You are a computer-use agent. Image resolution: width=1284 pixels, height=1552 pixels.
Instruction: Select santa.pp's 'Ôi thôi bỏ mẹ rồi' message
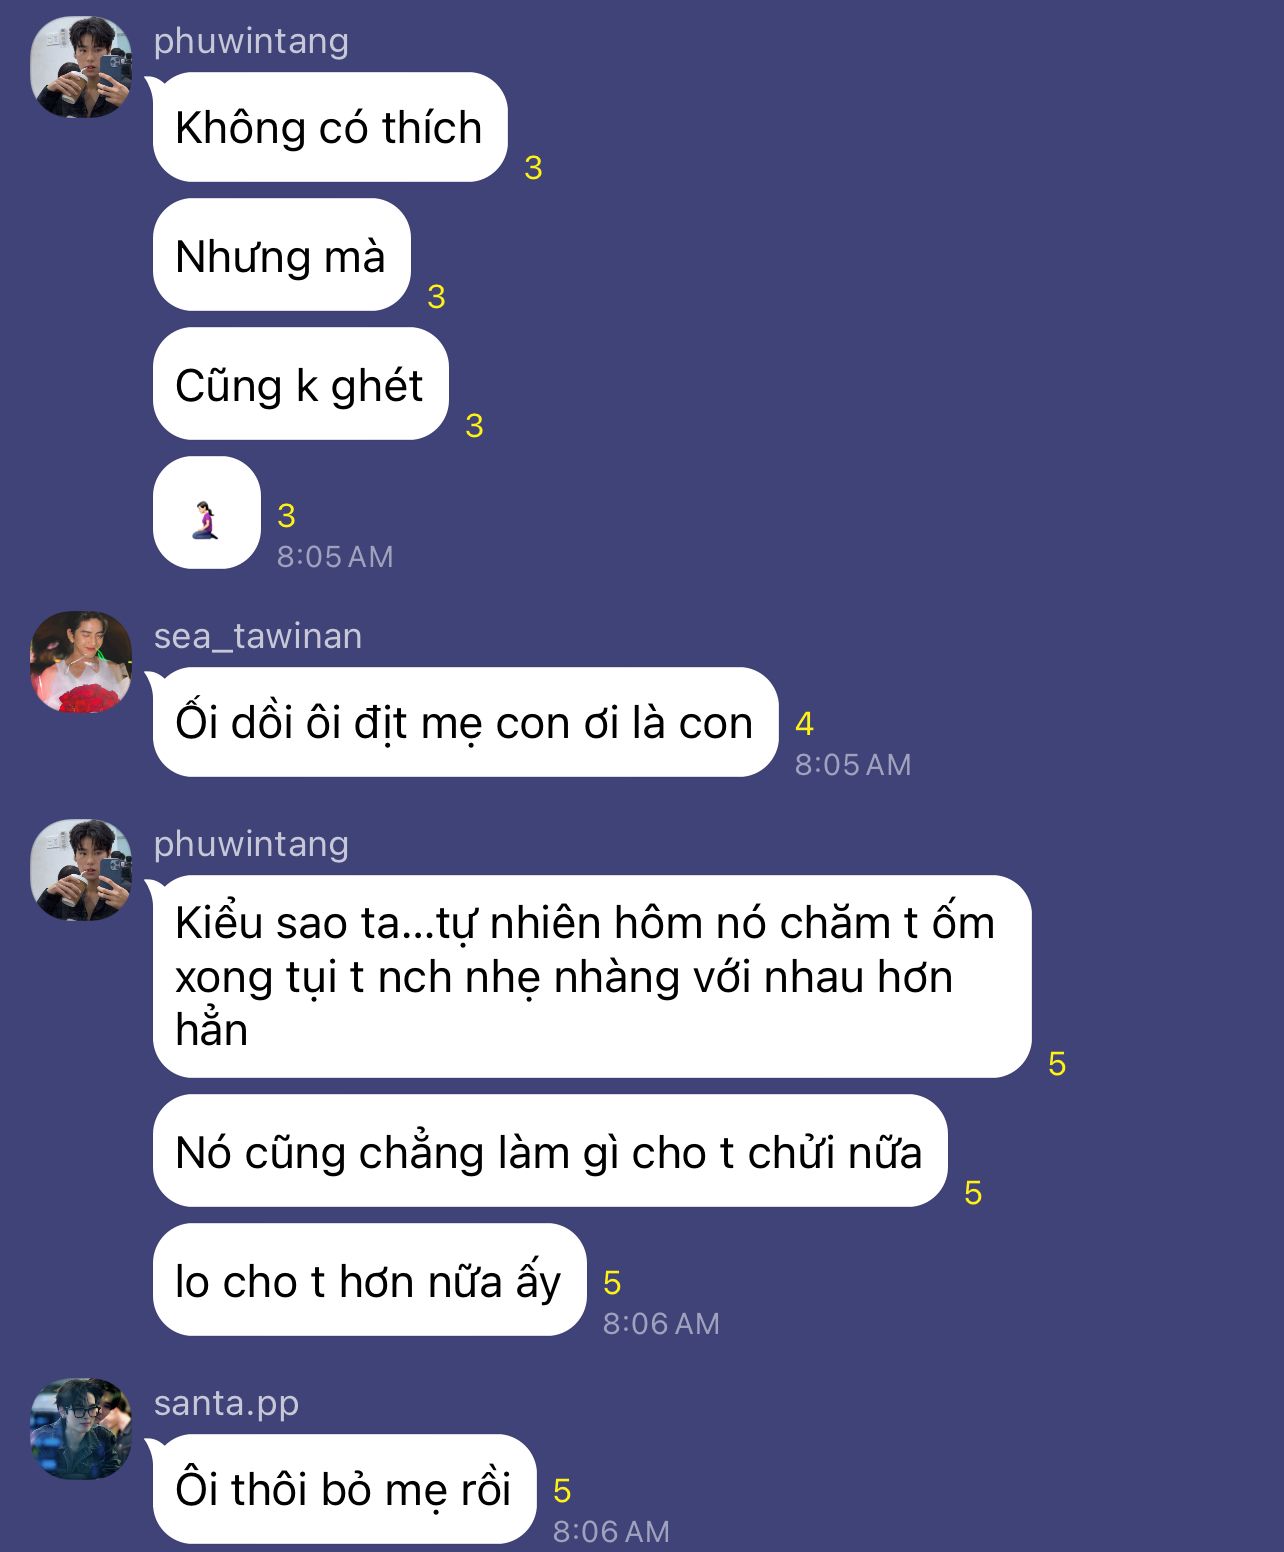tap(344, 1489)
